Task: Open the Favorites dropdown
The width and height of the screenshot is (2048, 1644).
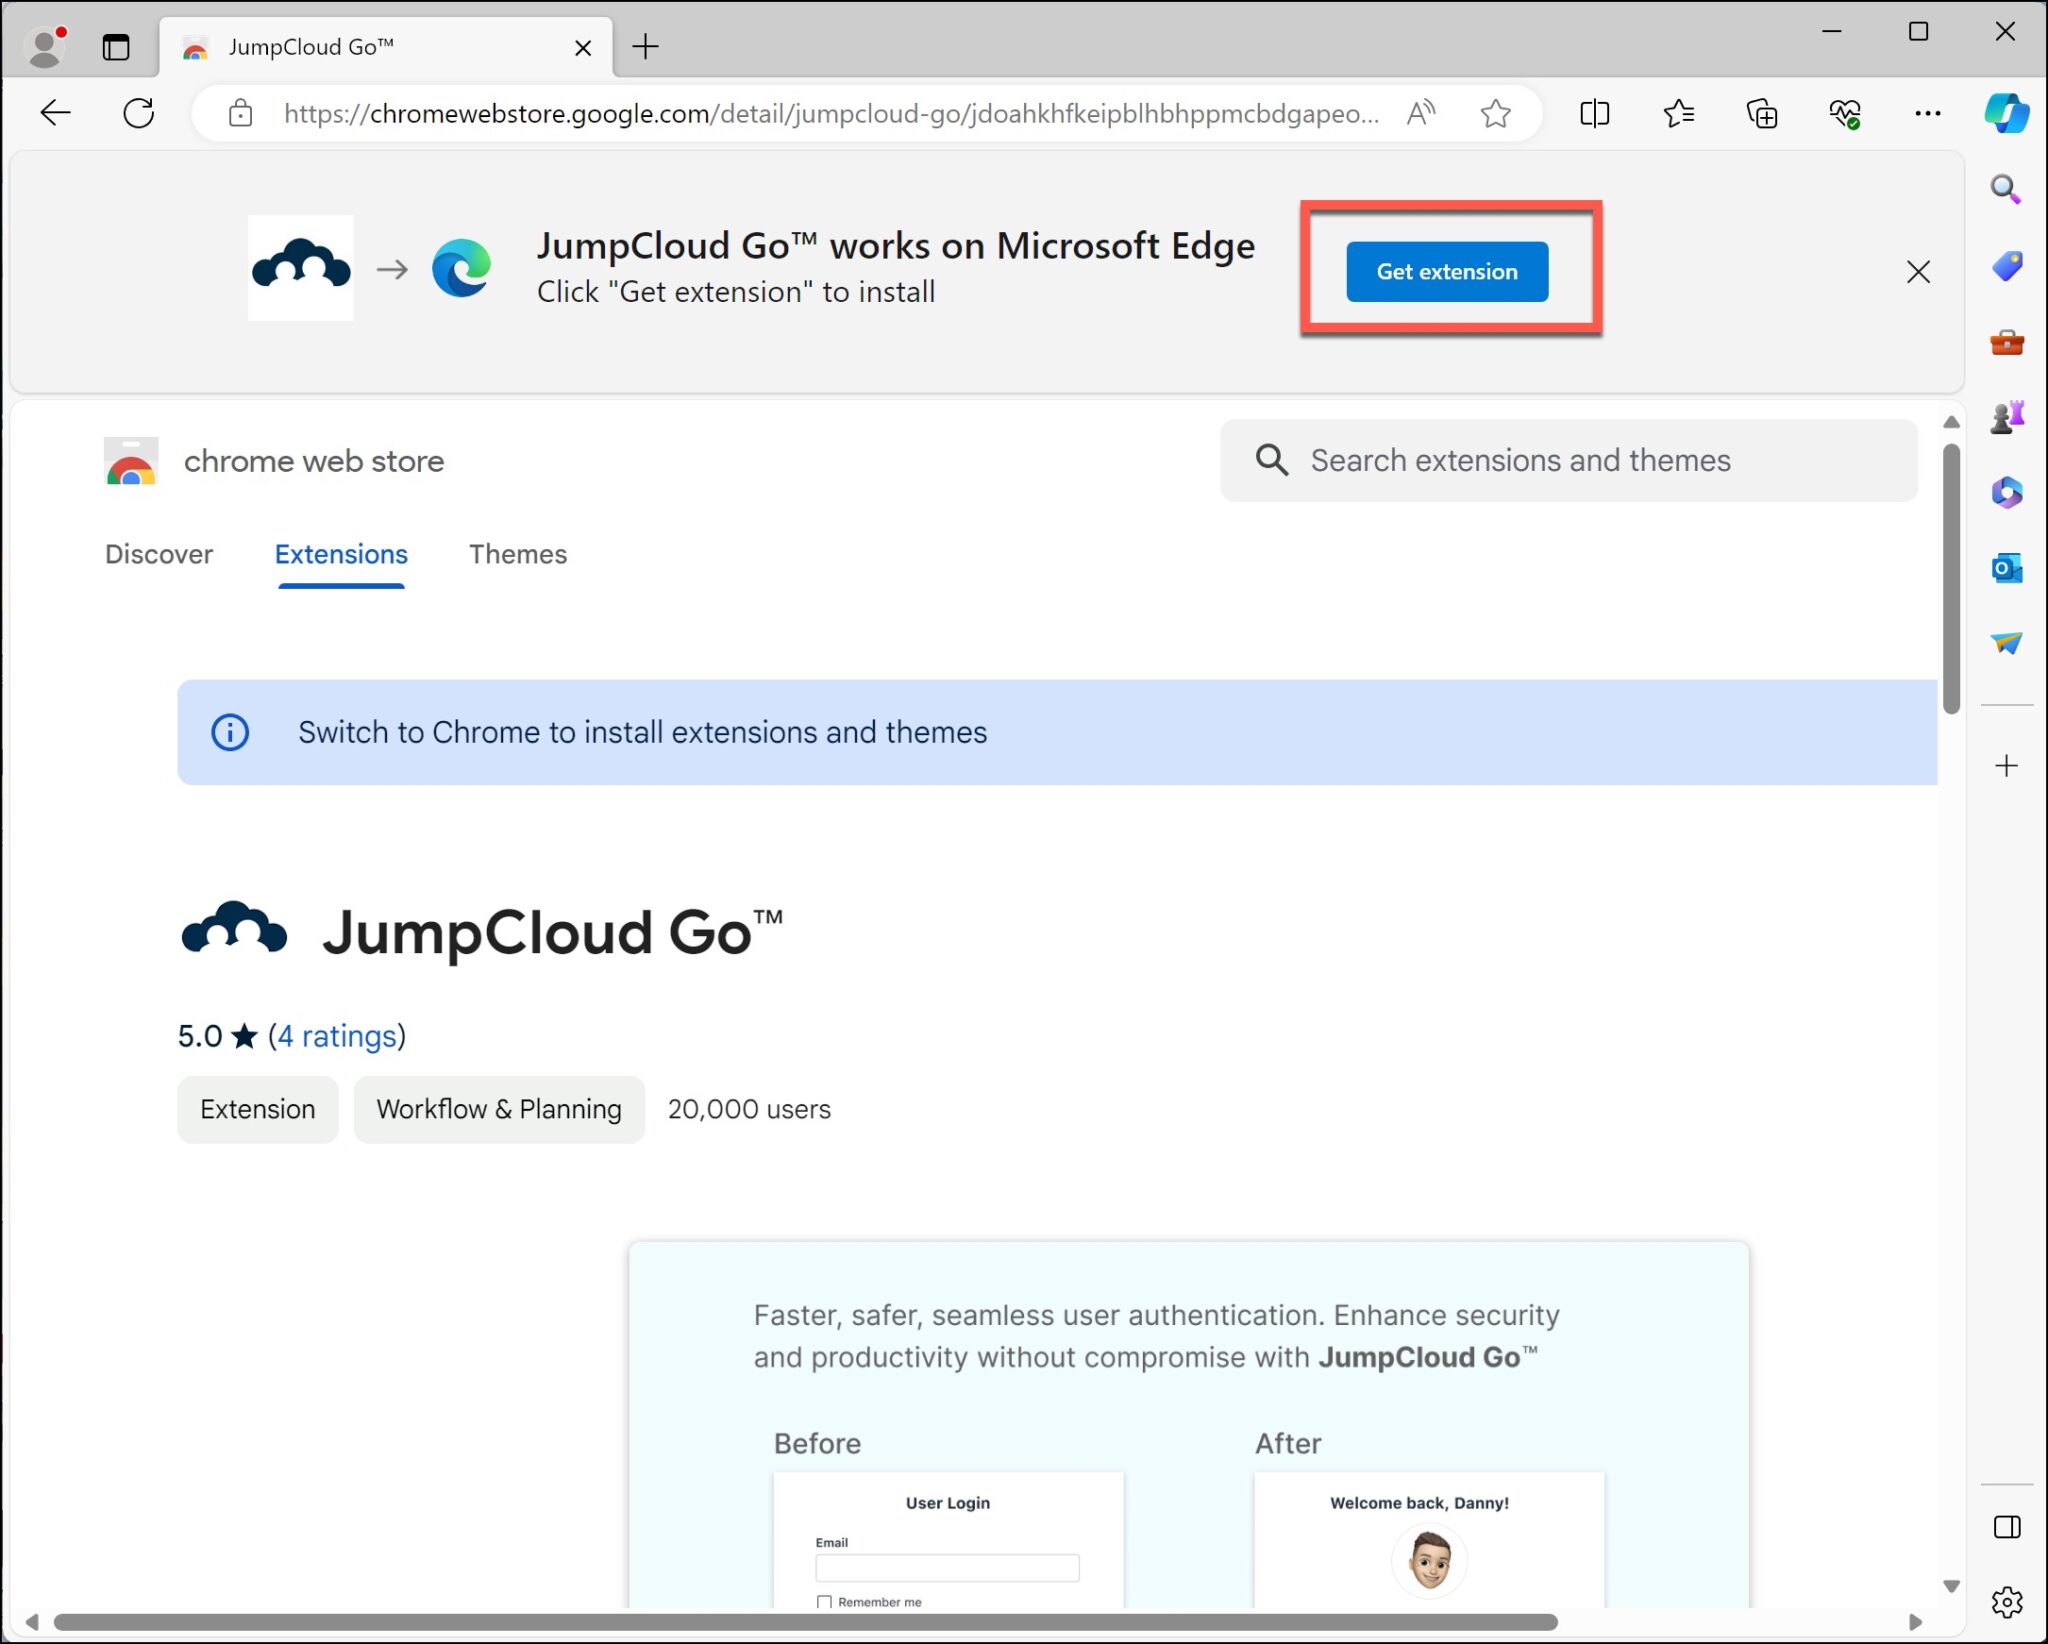Action: 1680,112
